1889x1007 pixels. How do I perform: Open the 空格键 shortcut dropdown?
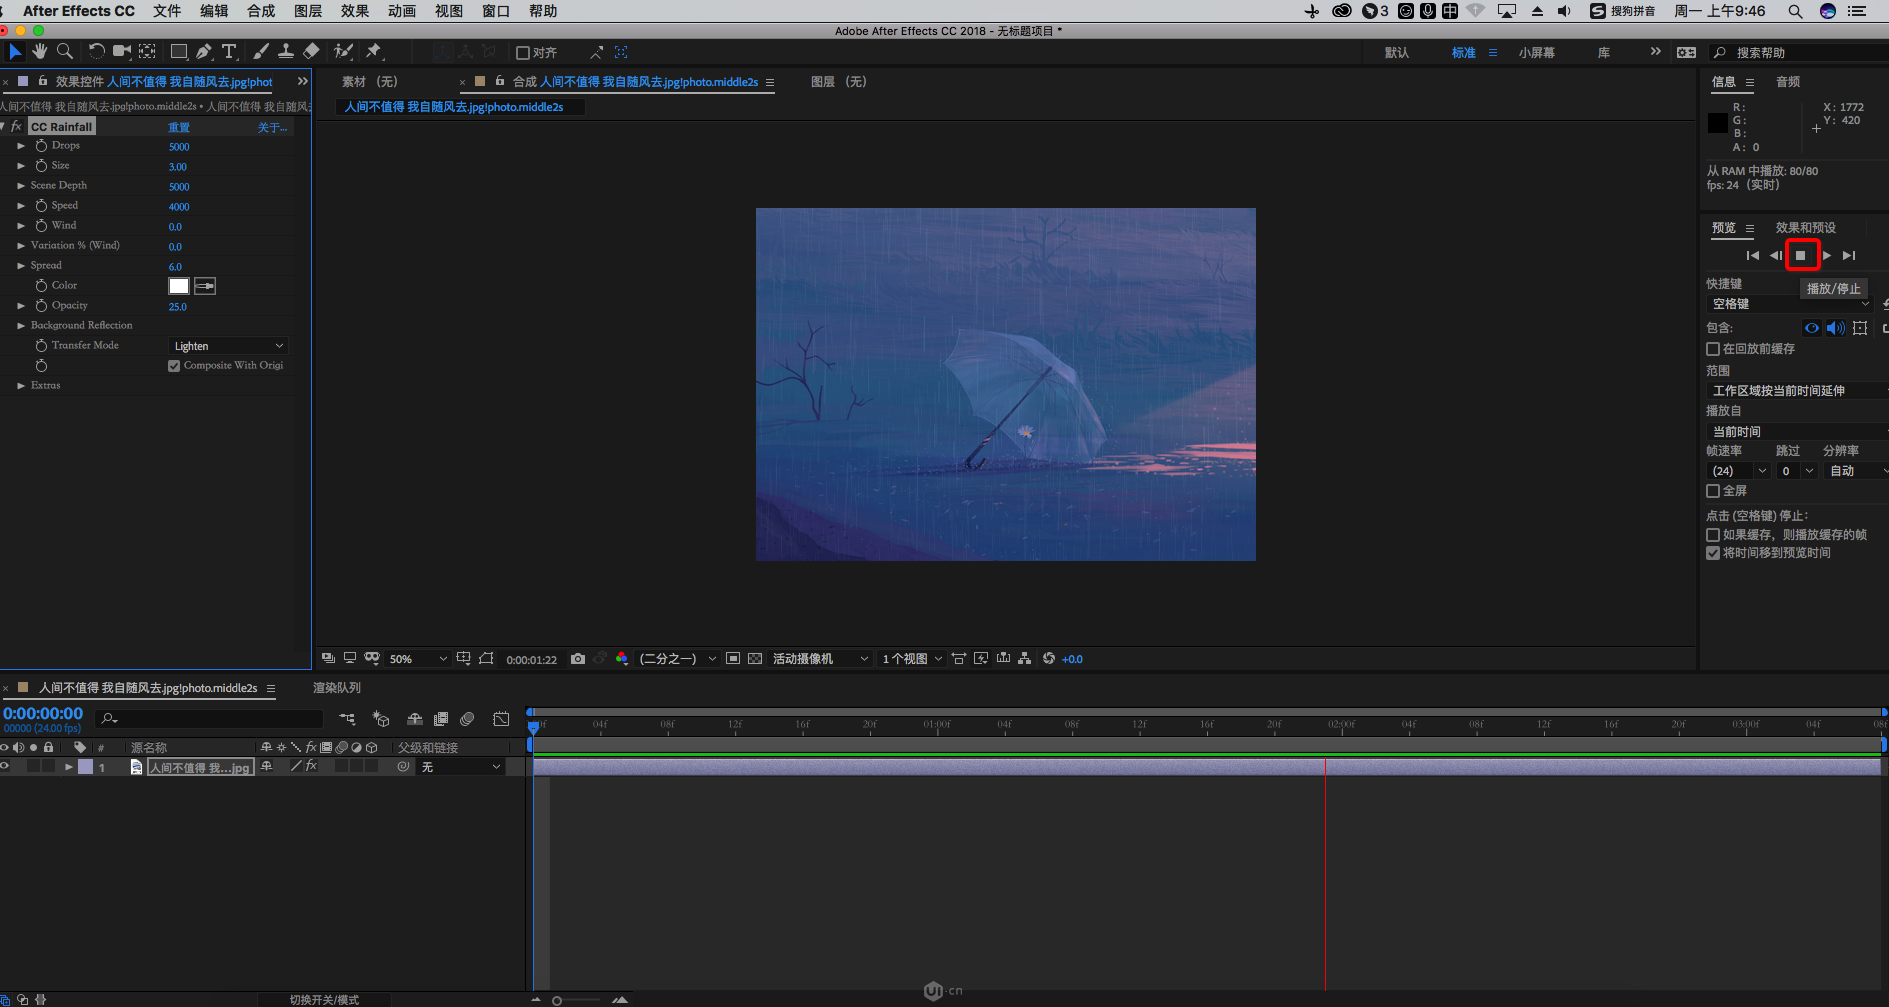(1790, 304)
